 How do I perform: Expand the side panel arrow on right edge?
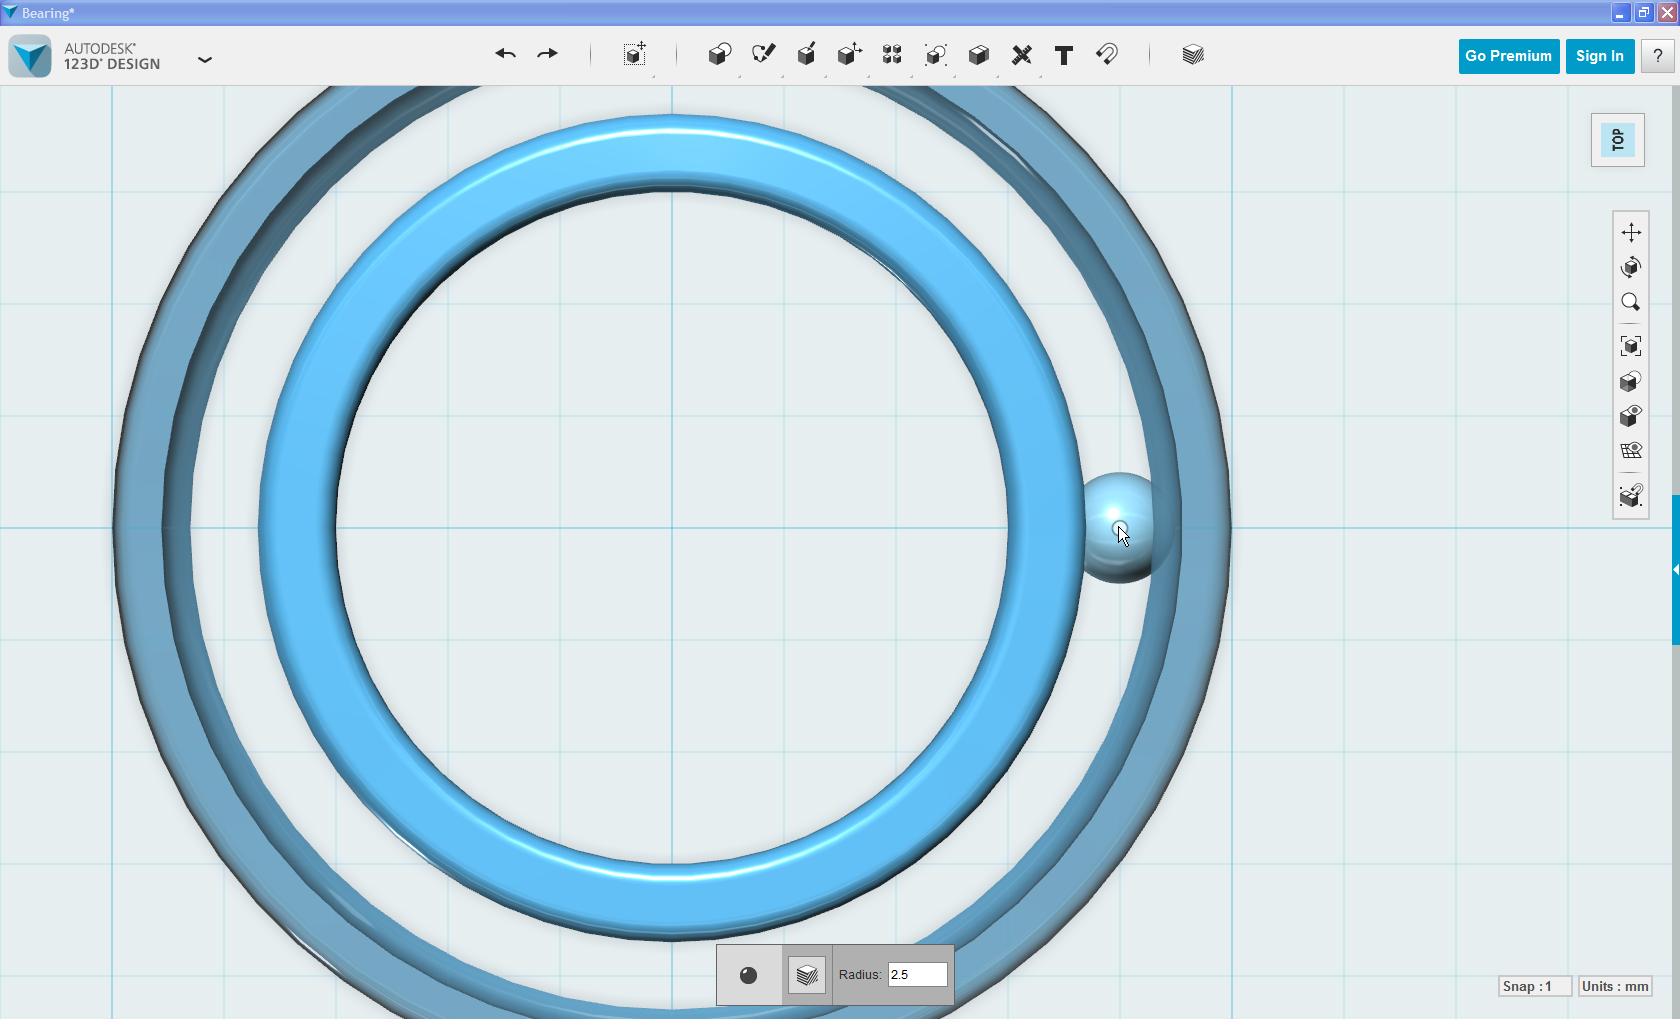pyautogui.click(x=1676, y=570)
